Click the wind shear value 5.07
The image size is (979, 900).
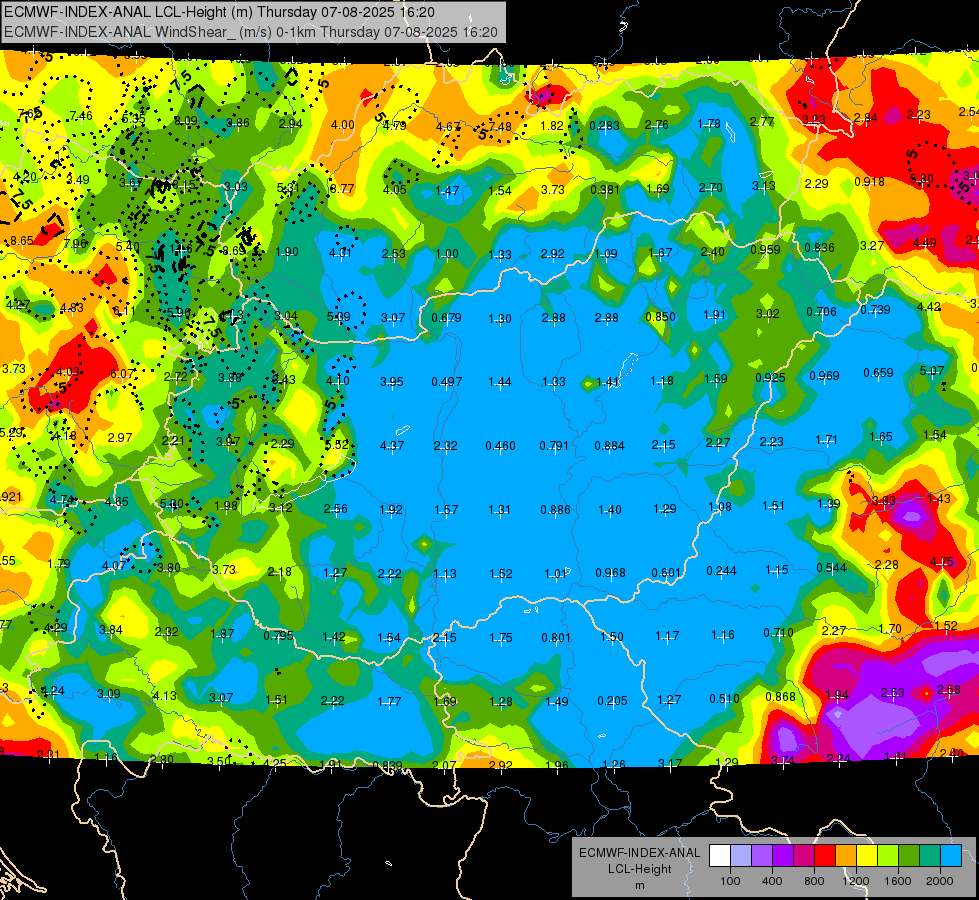point(932,371)
